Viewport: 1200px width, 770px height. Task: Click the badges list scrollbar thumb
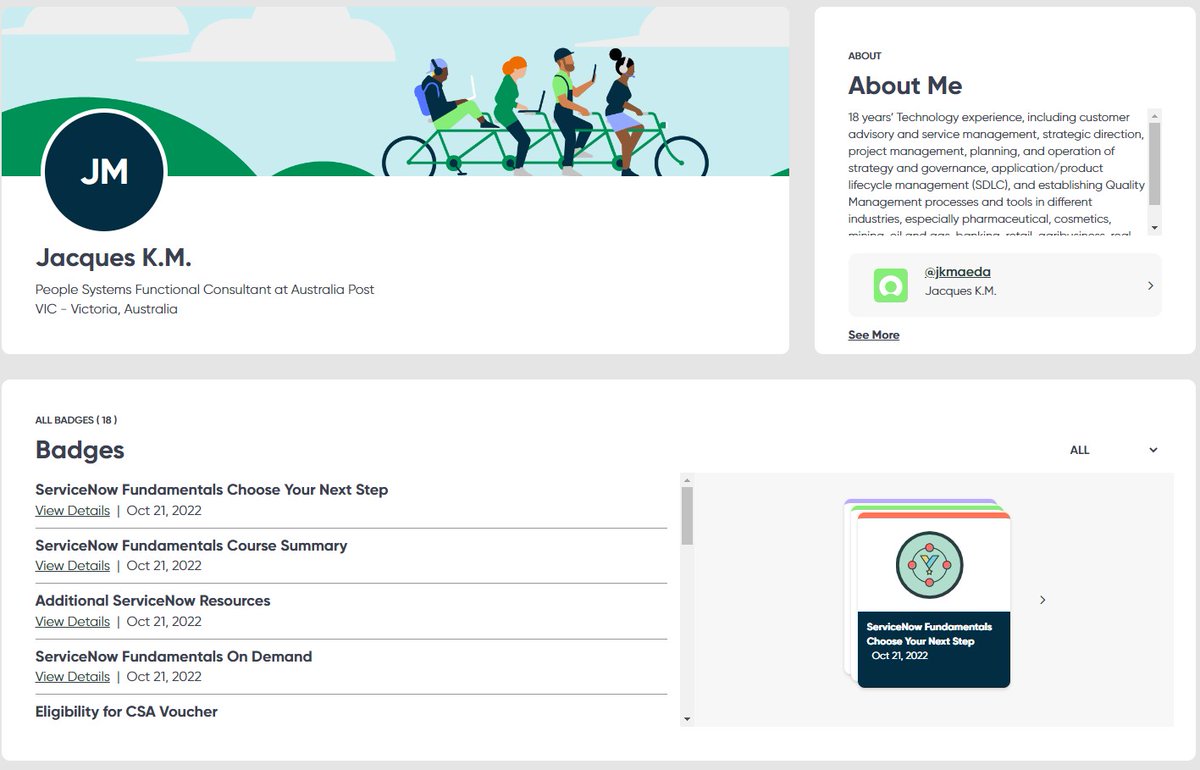[687, 516]
